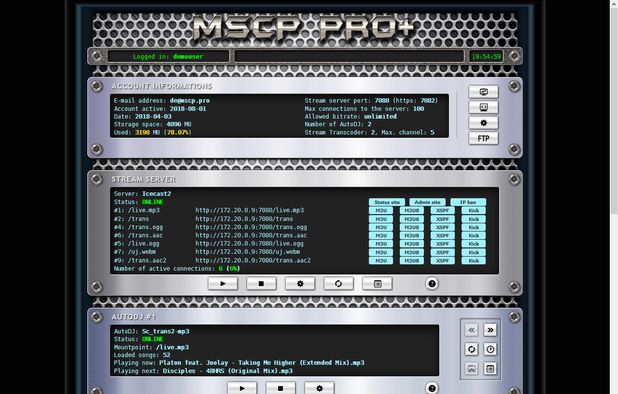
Task: Click the 'Number of active connections' line
Action: point(177,269)
